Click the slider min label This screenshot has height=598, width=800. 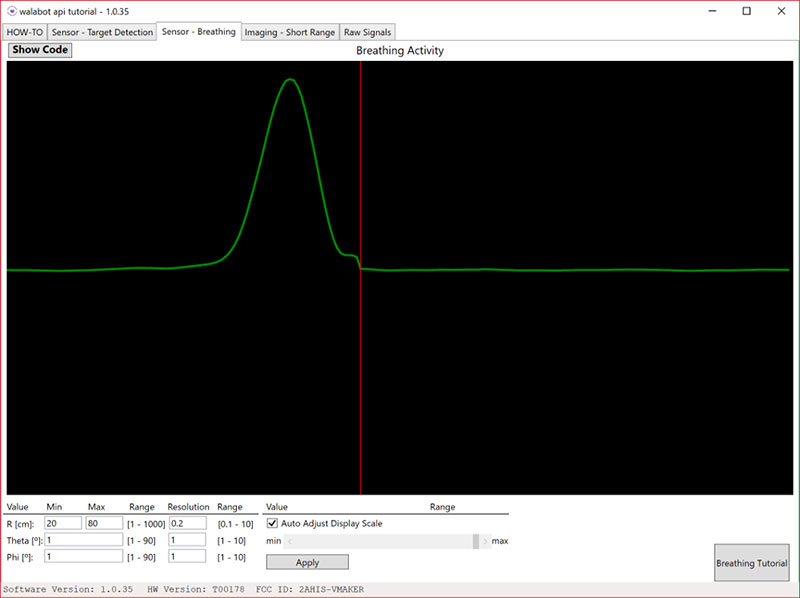pyautogui.click(x=273, y=541)
